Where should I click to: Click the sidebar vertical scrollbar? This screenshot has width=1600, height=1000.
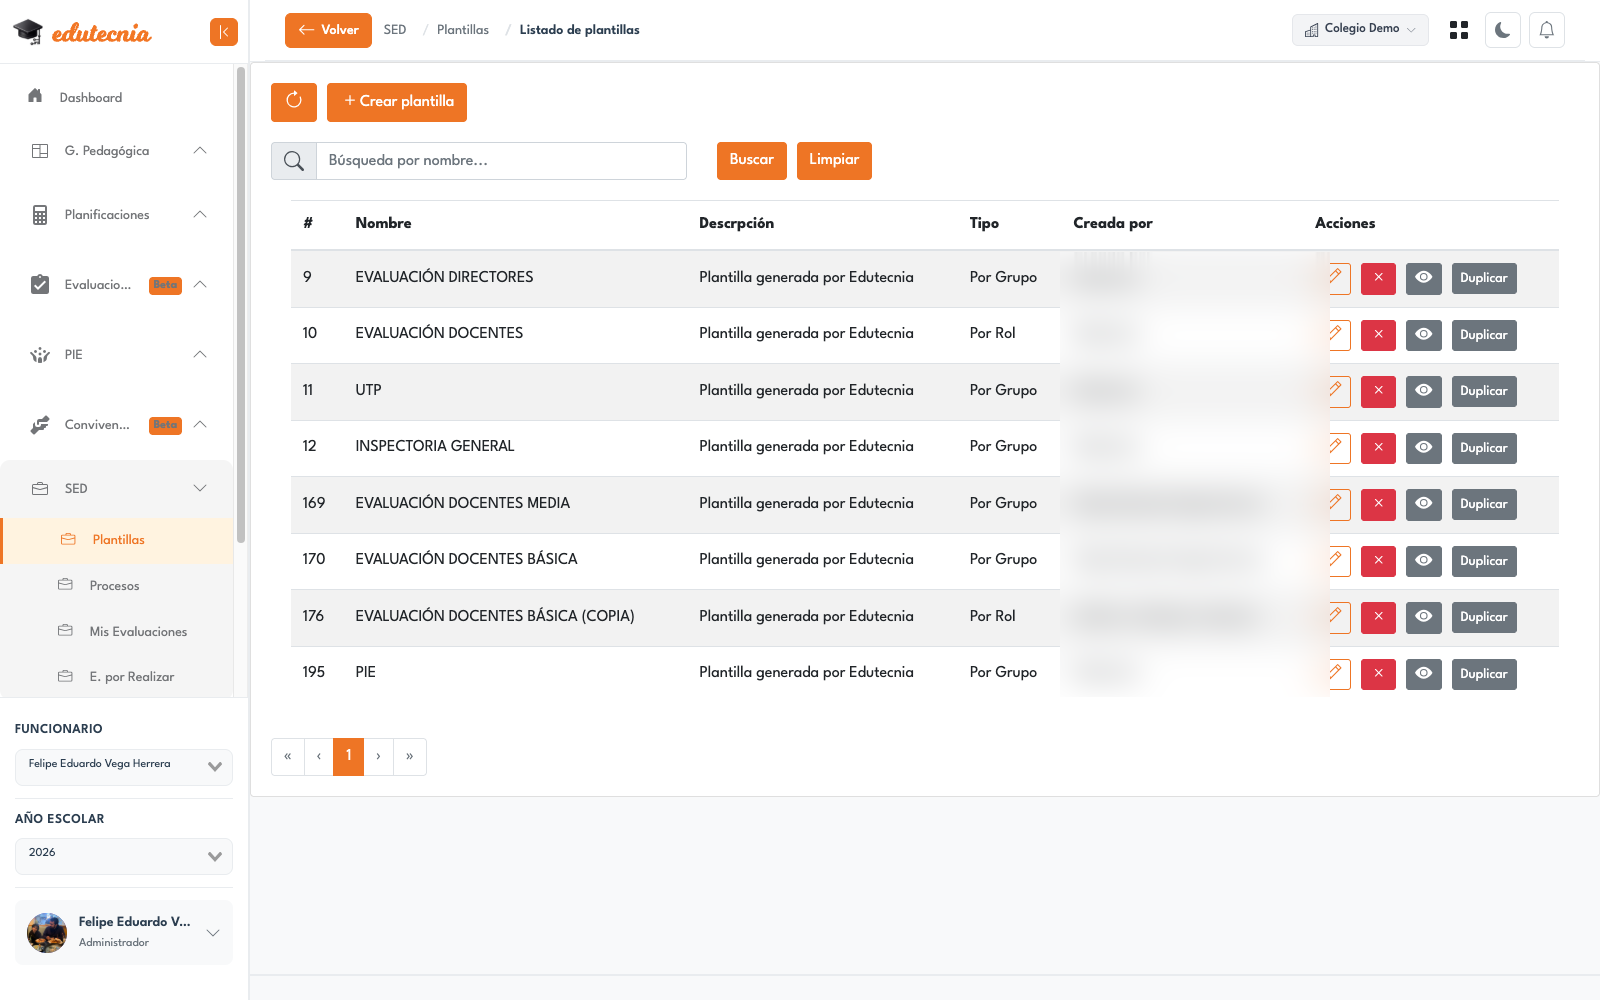[241, 305]
